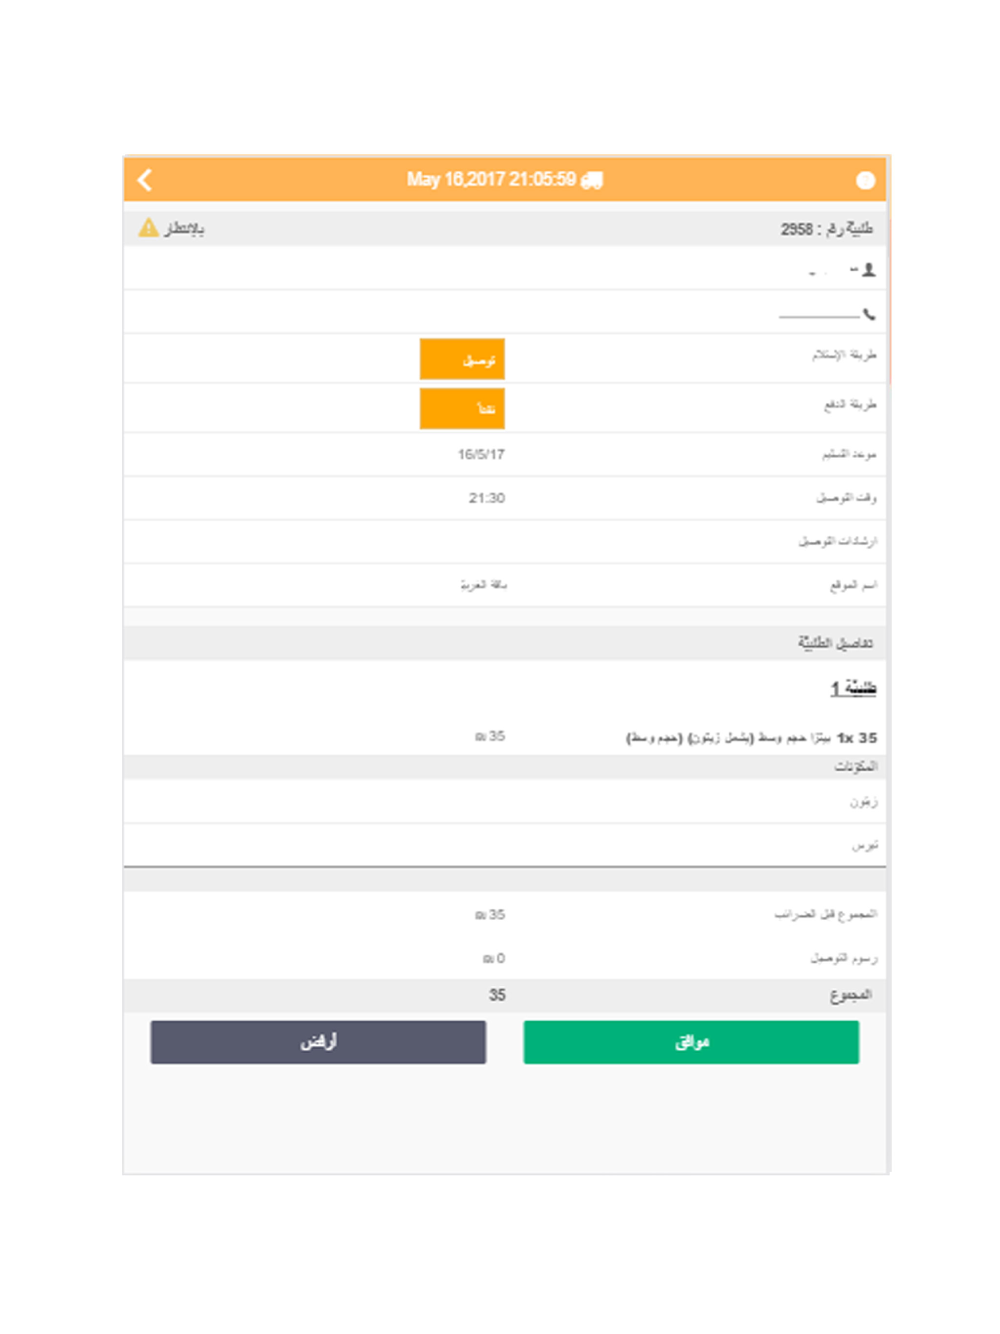Click the orange توصيل delivery method tag
This screenshot has height=1334, width=1000.
(x=462, y=360)
